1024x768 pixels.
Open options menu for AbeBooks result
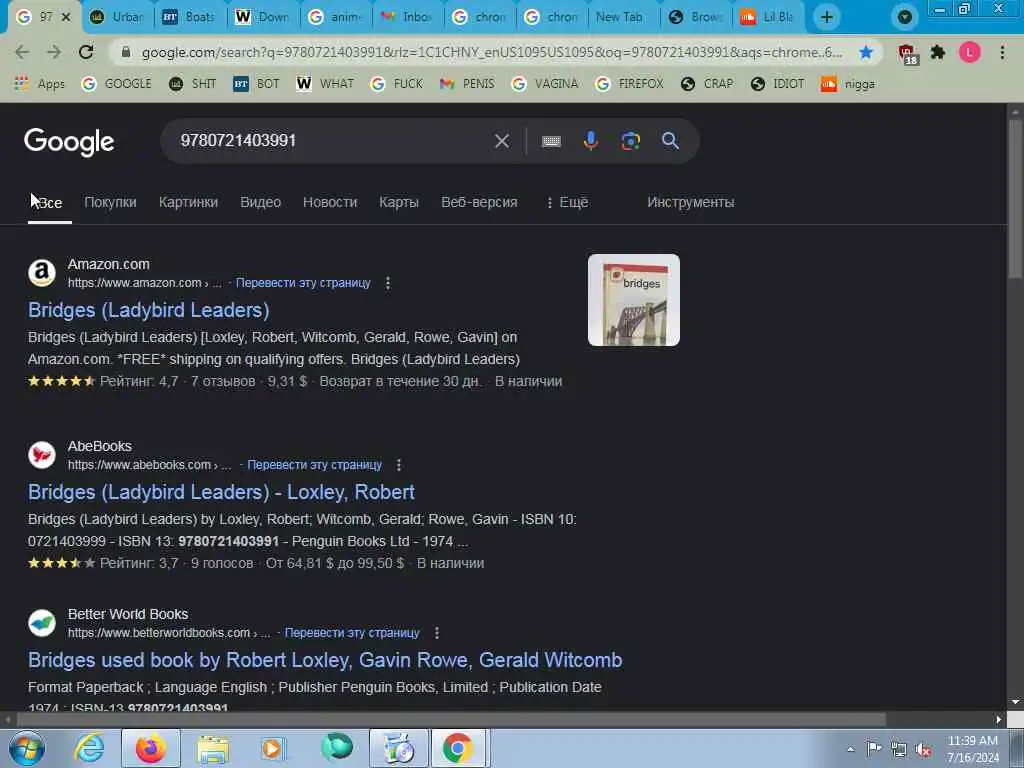tap(399, 465)
